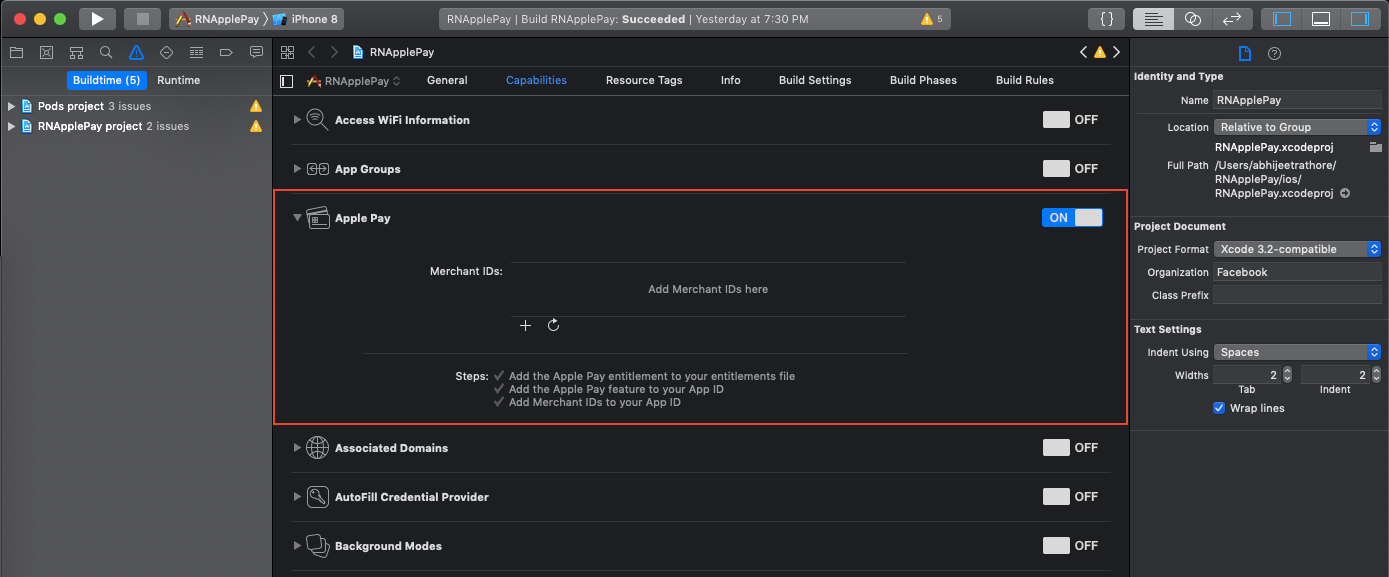
Task: Expand the Associated Domains section
Action: (x=297, y=448)
